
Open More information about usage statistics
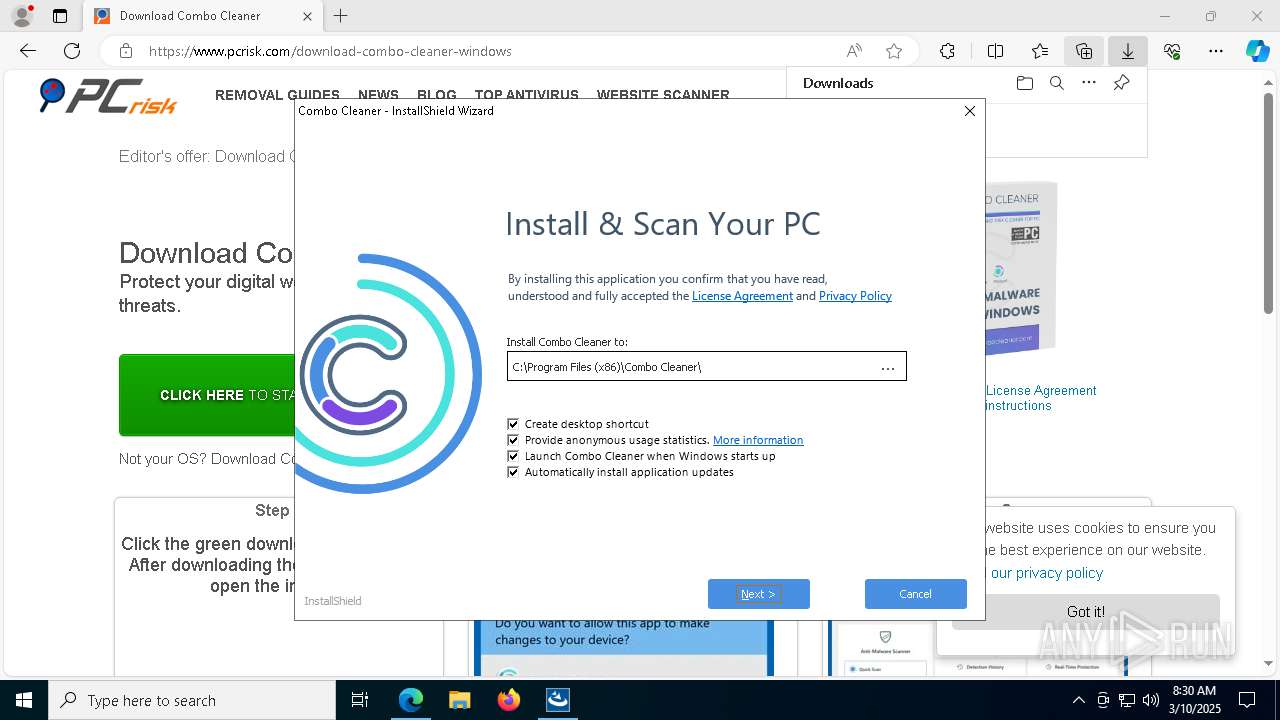tap(758, 440)
